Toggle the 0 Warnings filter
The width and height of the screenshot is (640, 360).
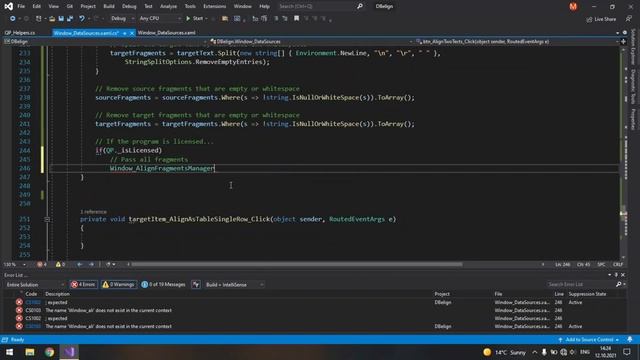(118, 284)
